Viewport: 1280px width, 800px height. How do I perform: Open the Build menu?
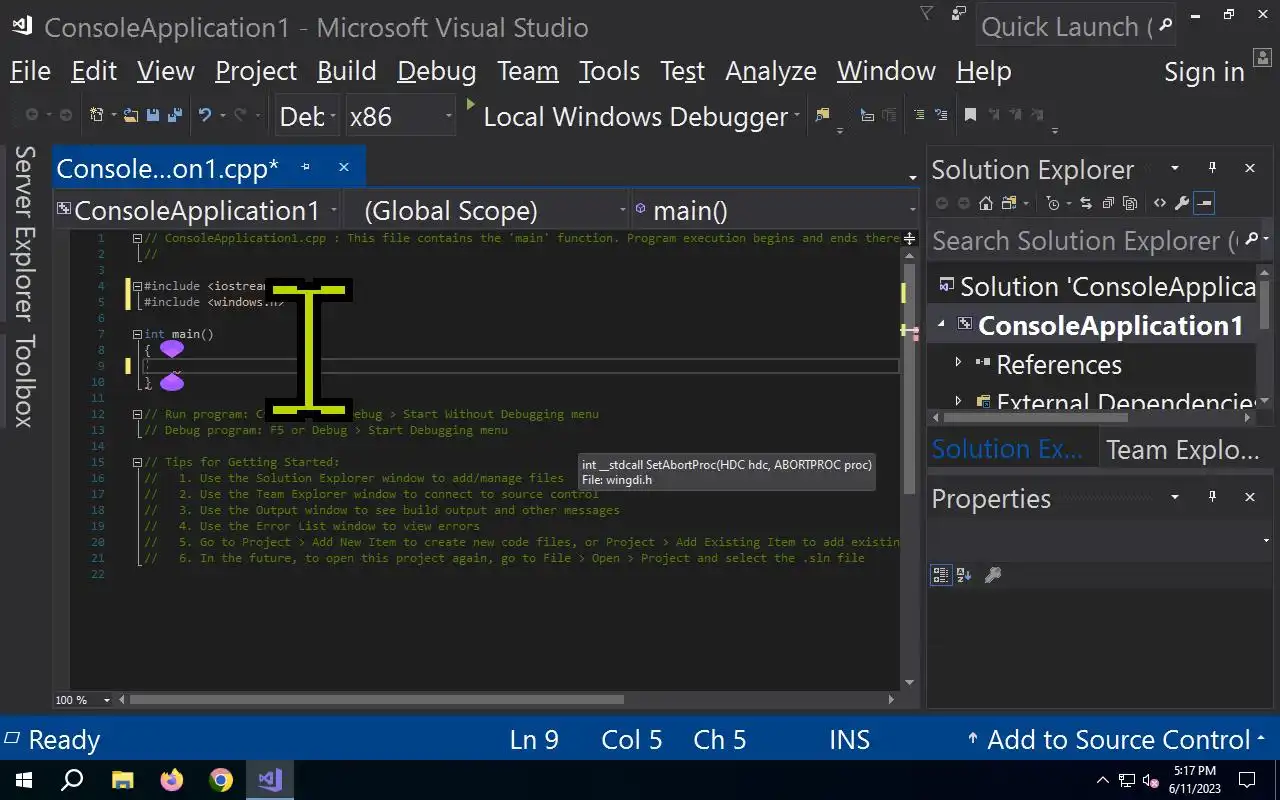(x=347, y=71)
